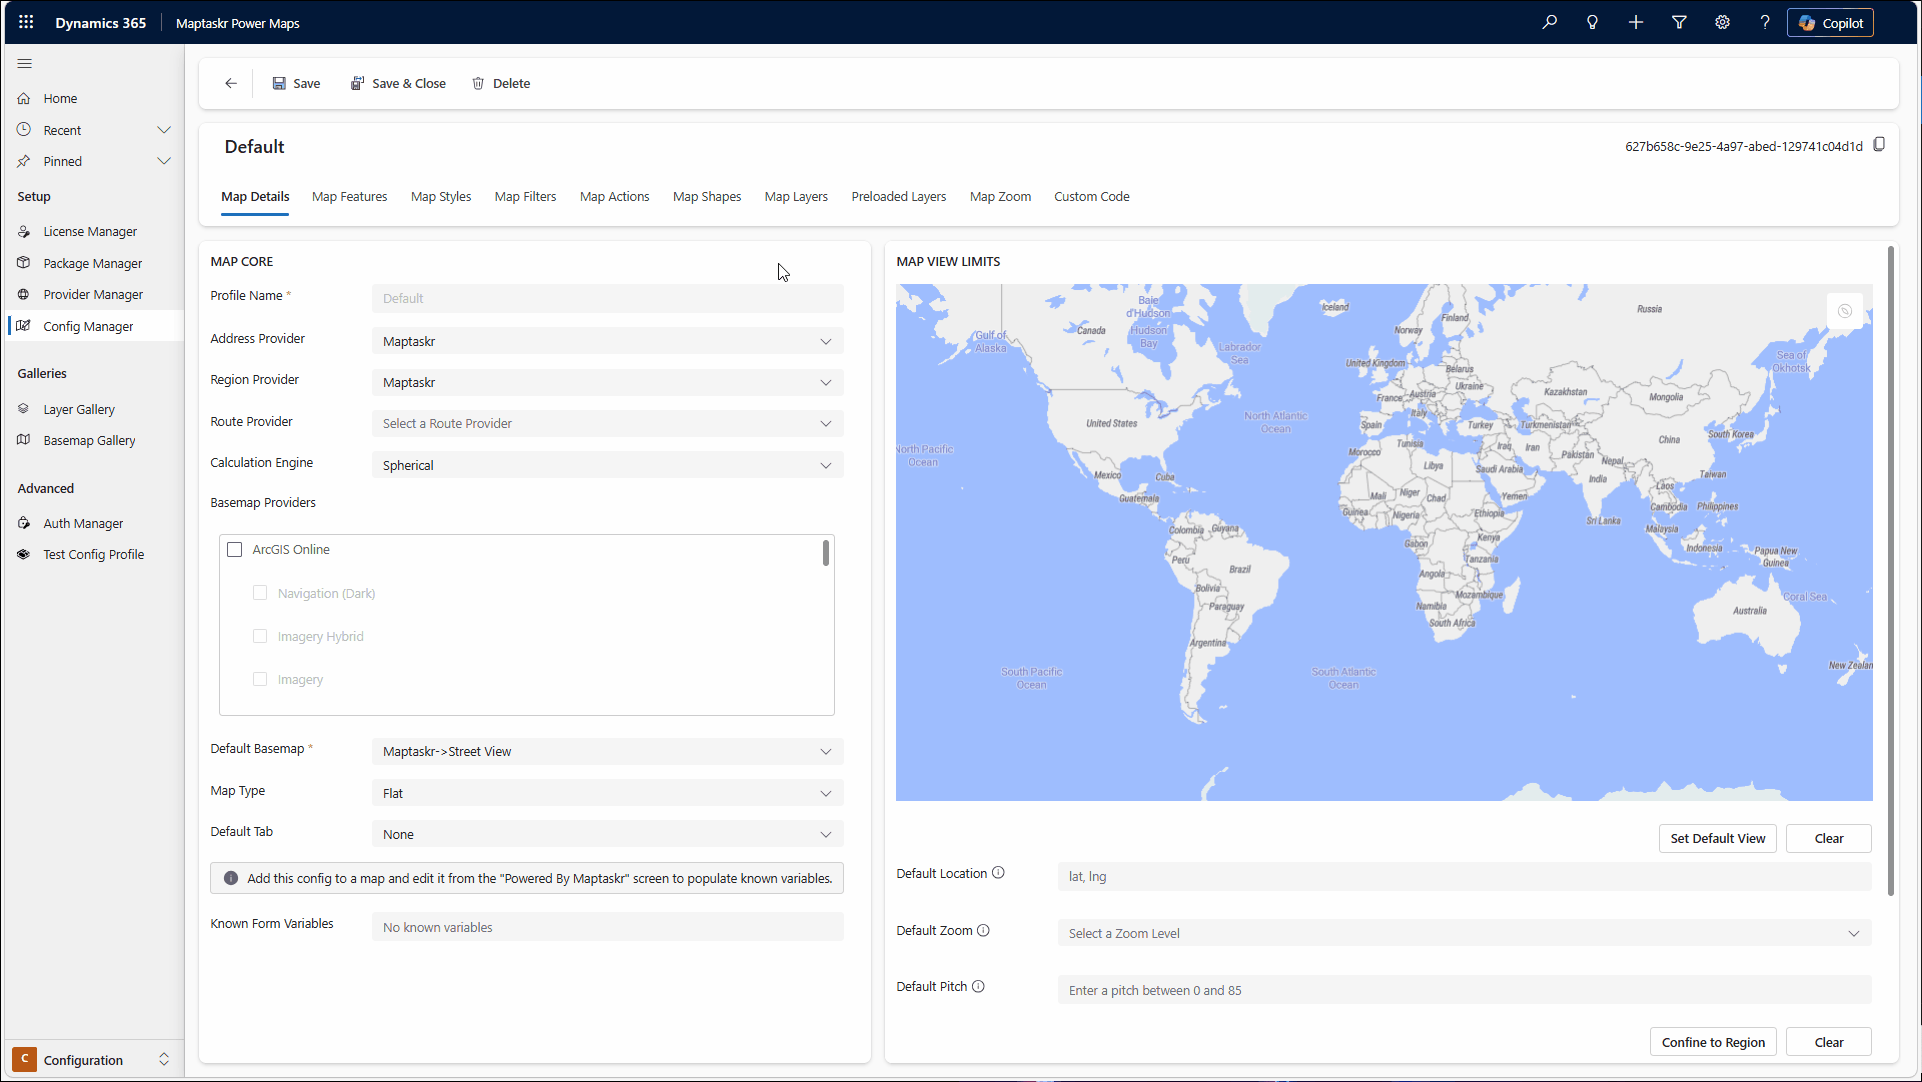The width and height of the screenshot is (1922, 1082).
Task: Switch to the Map Layers tab
Action: click(x=796, y=197)
